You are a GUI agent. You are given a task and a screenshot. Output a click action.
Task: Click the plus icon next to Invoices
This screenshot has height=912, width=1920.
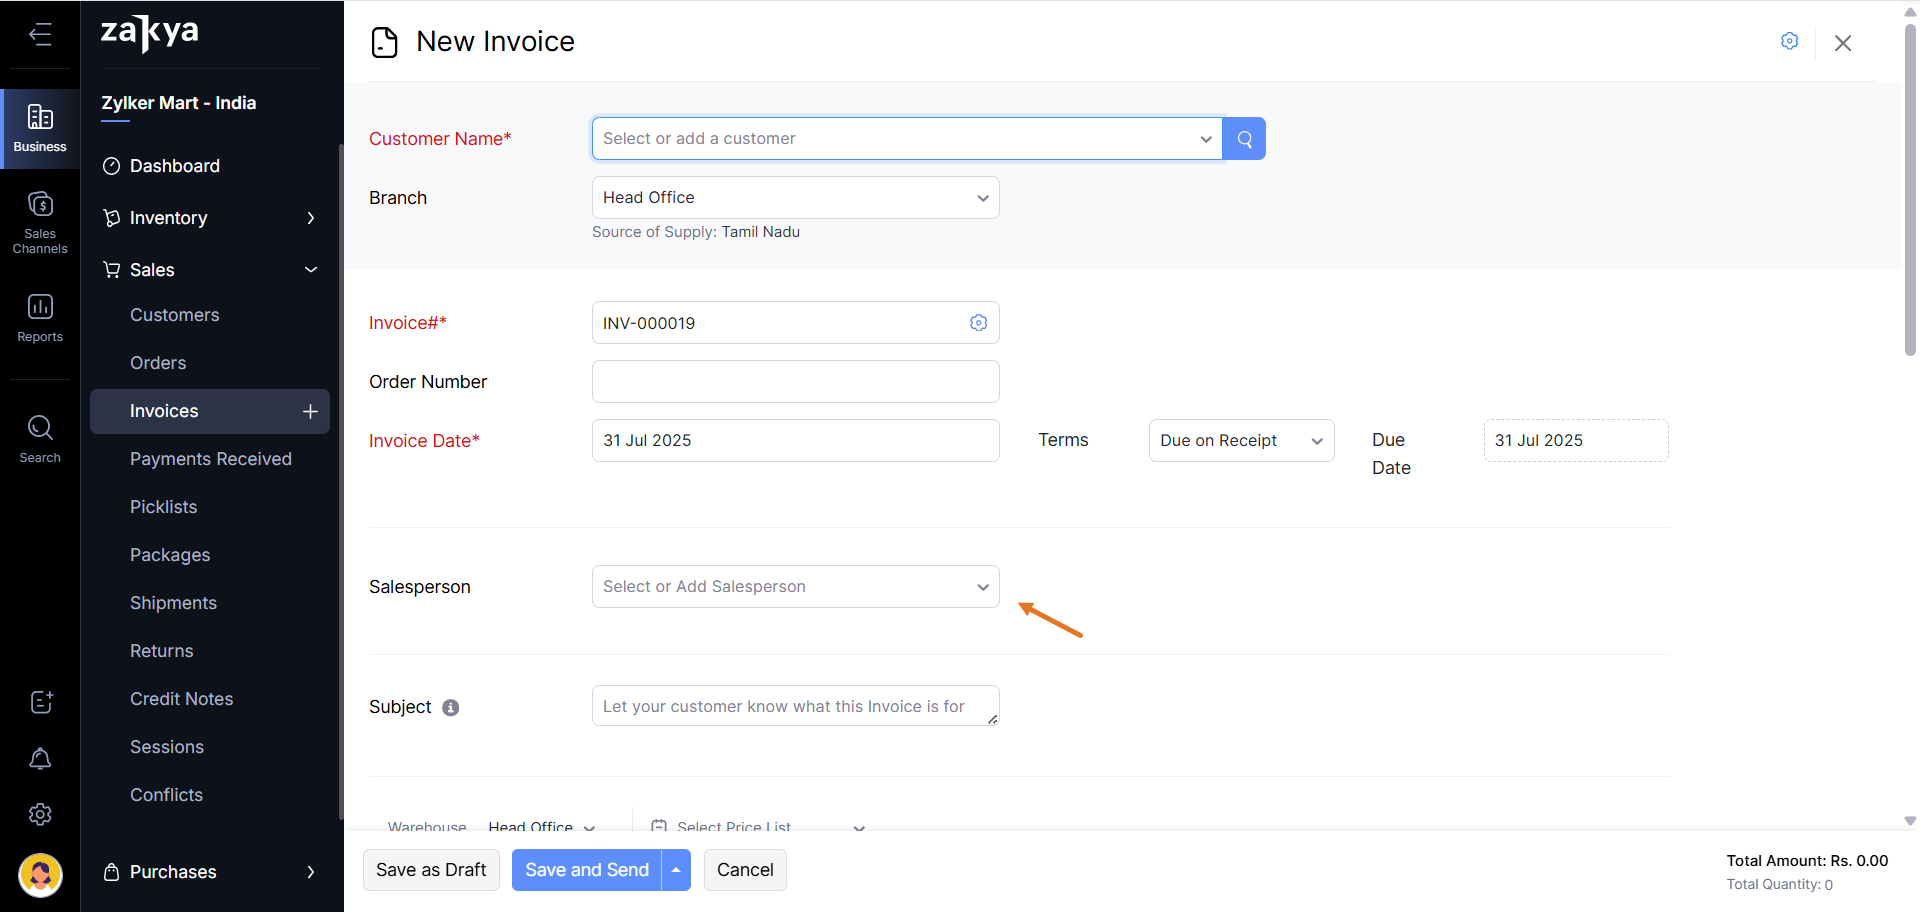point(310,412)
